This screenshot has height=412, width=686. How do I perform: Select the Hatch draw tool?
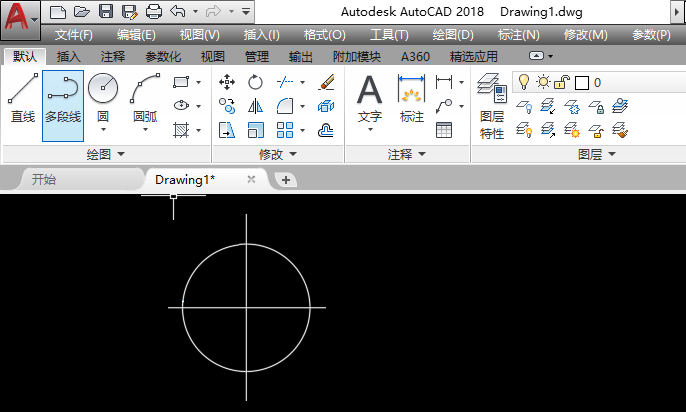click(x=181, y=130)
